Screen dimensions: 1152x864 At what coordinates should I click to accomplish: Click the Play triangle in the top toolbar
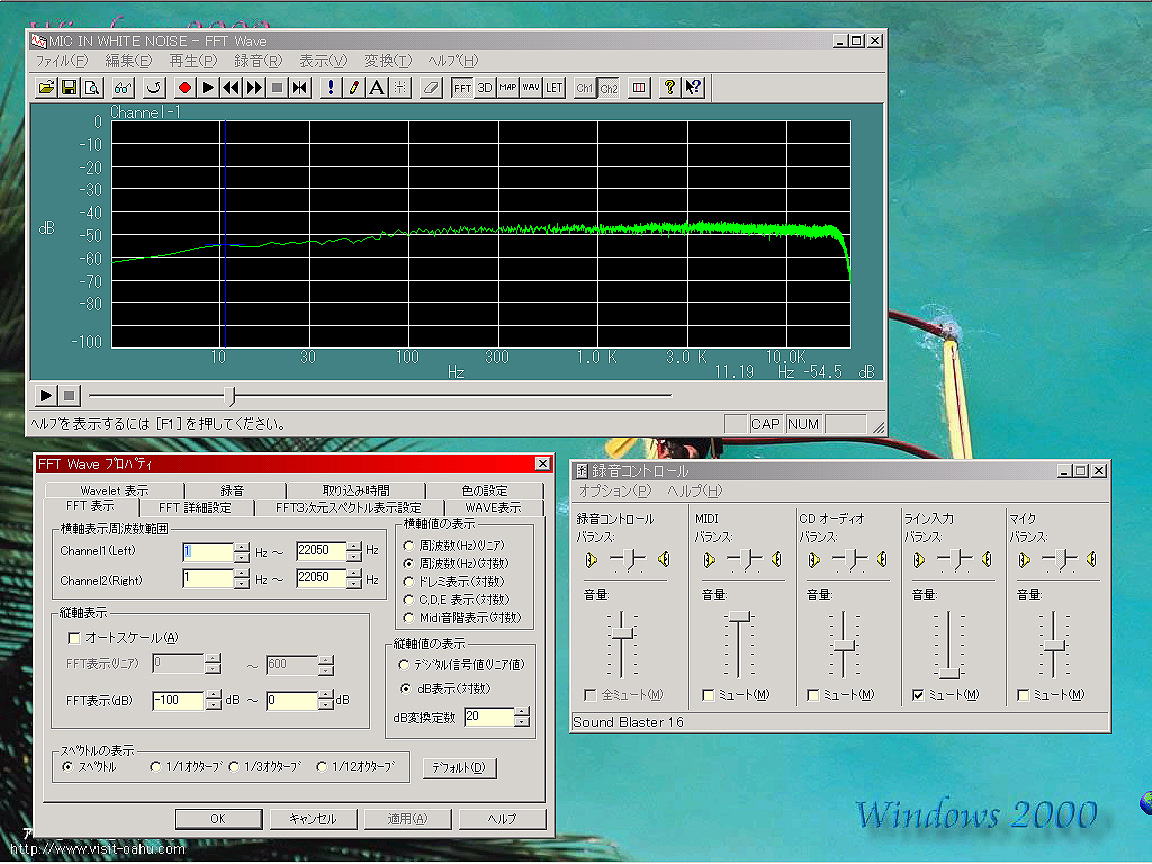click(x=208, y=88)
